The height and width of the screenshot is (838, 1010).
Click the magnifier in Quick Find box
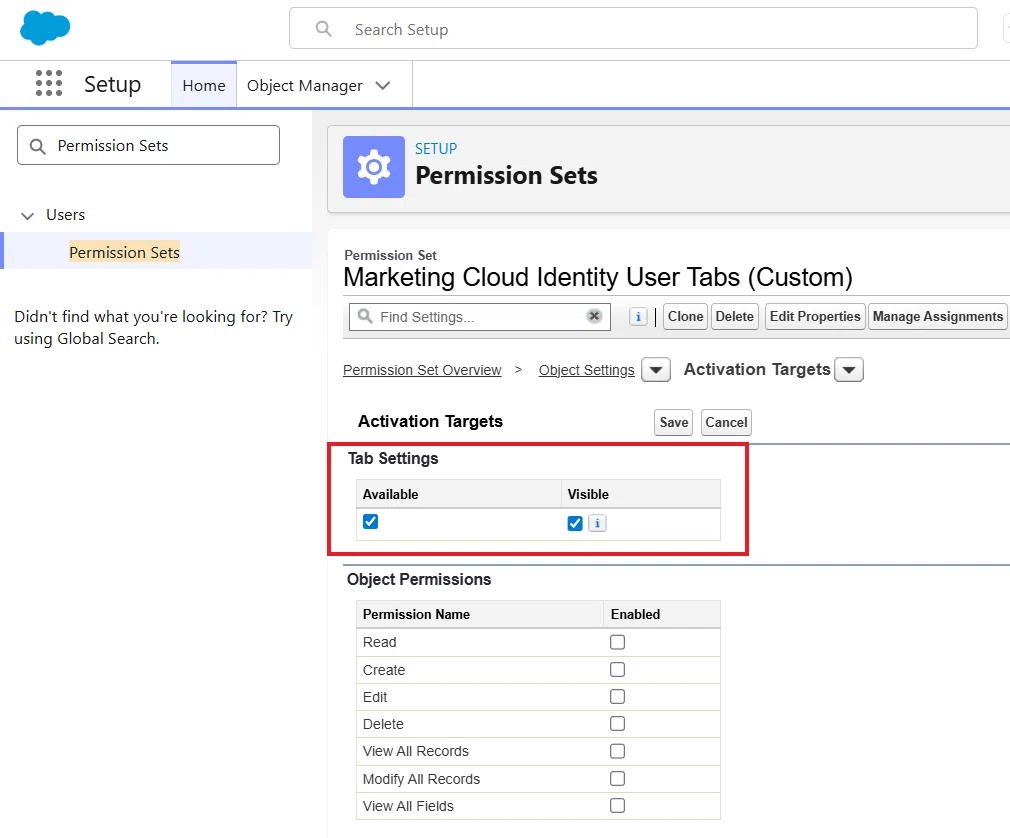tap(38, 146)
